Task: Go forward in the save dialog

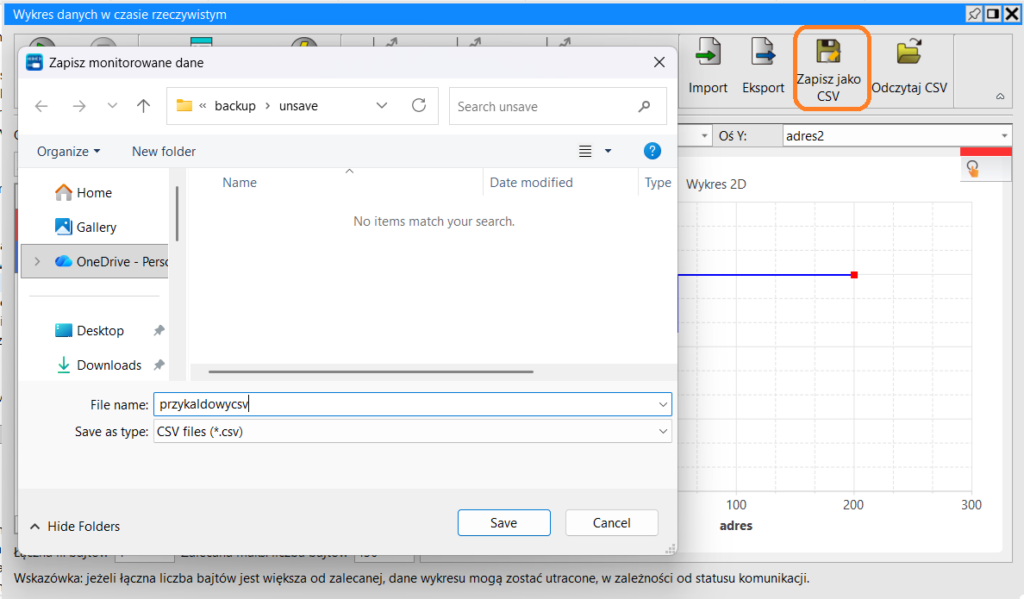Action: tap(79, 106)
